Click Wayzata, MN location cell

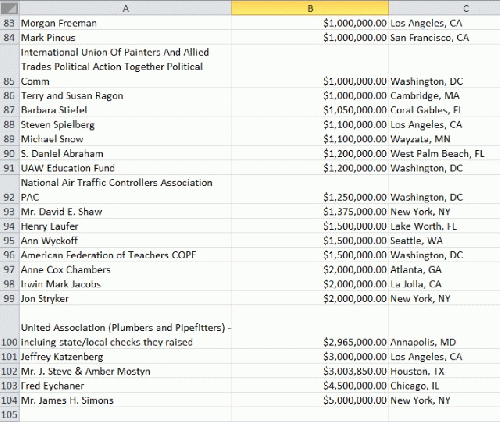(444, 139)
